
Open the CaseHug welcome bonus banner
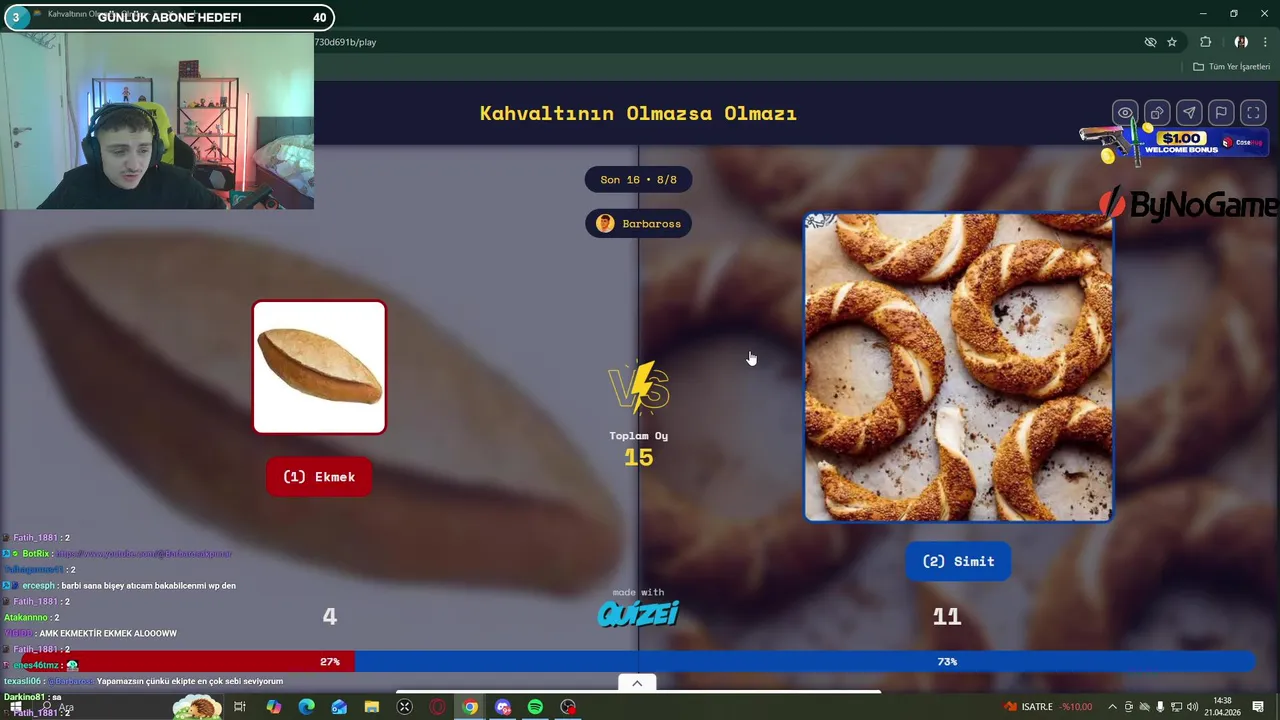(1175, 143)
